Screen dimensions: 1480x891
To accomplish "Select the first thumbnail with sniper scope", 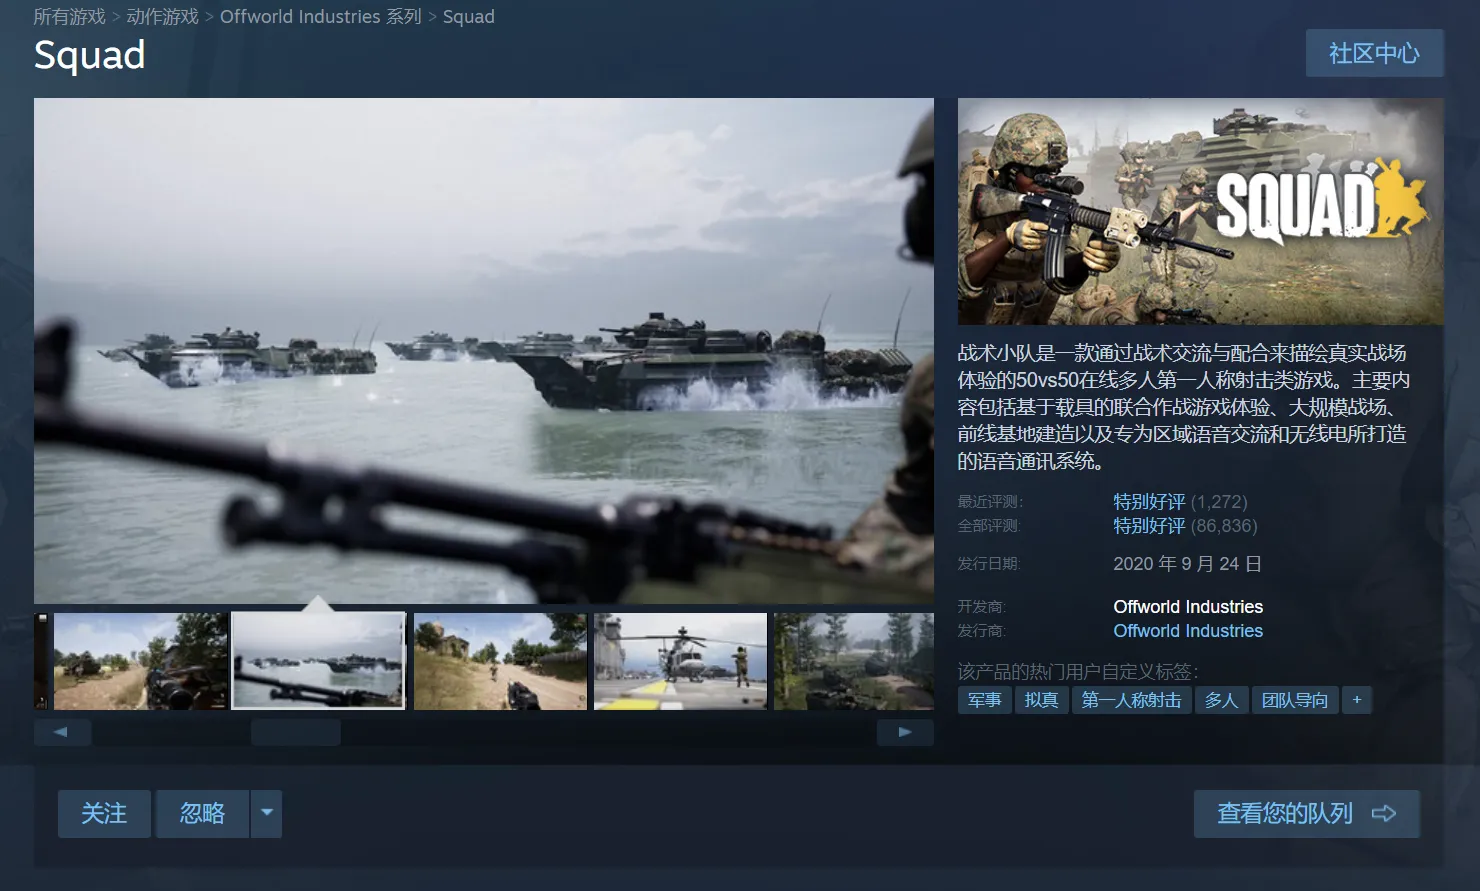I will coord(140,661).
